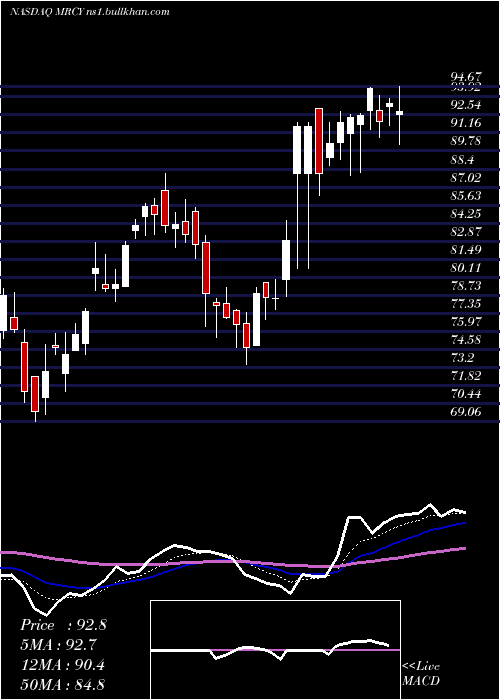This screenshot has height=700, width=500.
Task: Click the 82.87 price axis label
Action: point(466,232)
